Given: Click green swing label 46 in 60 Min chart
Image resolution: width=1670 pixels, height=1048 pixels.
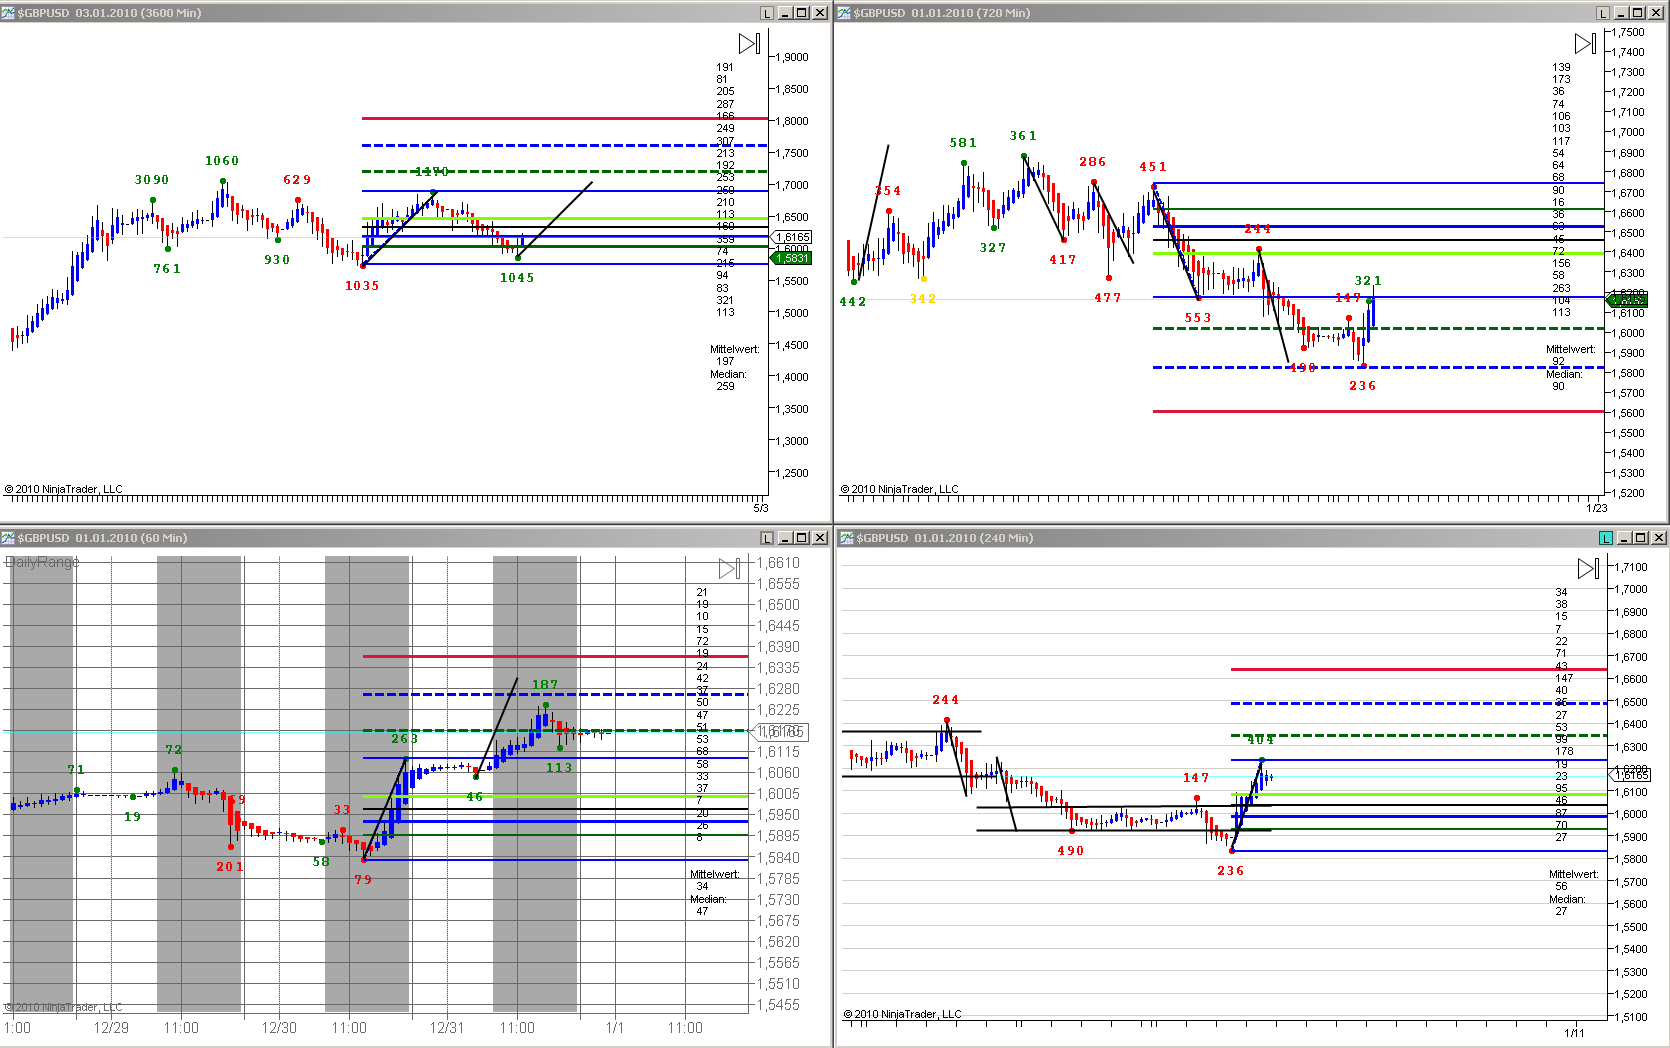Looking at the screenshot, I should pos(474,797).
